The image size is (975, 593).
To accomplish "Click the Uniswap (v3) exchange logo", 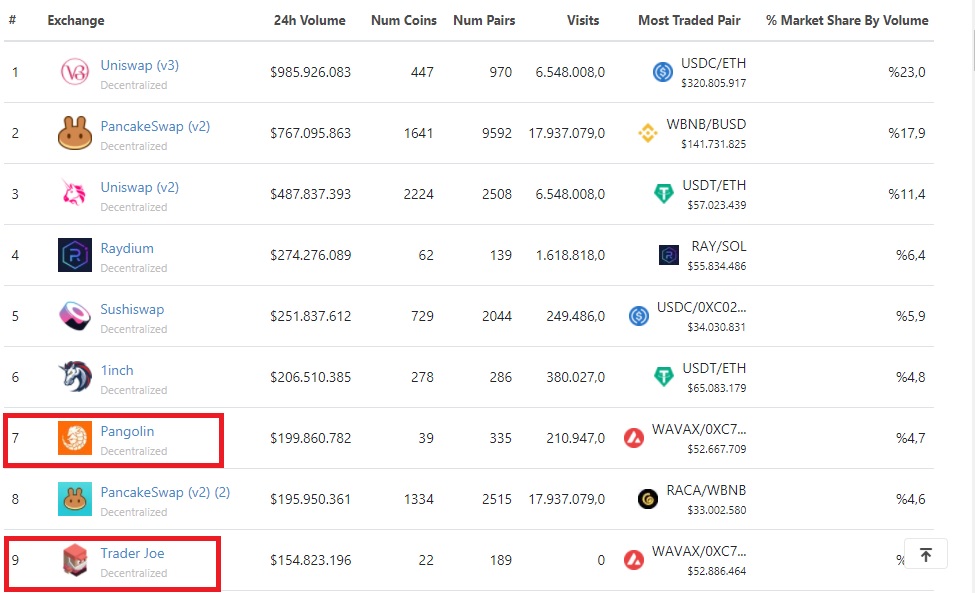I will (75, 72).
